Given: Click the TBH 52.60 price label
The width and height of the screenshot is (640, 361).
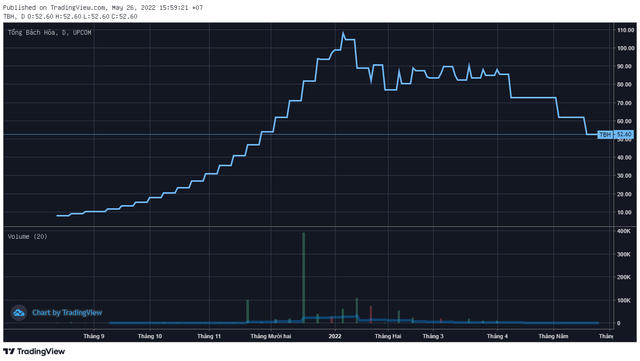Looking at the screenshot, I should click(616, 134).
